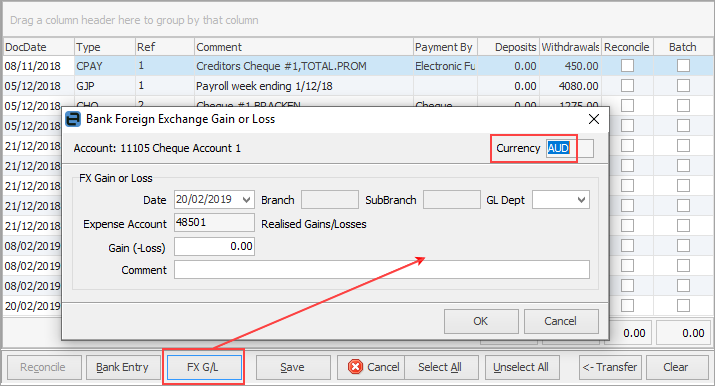Sort by the Deposits column header
The width and height of the screenshot is (715, 386).
[x=508, y=47]
